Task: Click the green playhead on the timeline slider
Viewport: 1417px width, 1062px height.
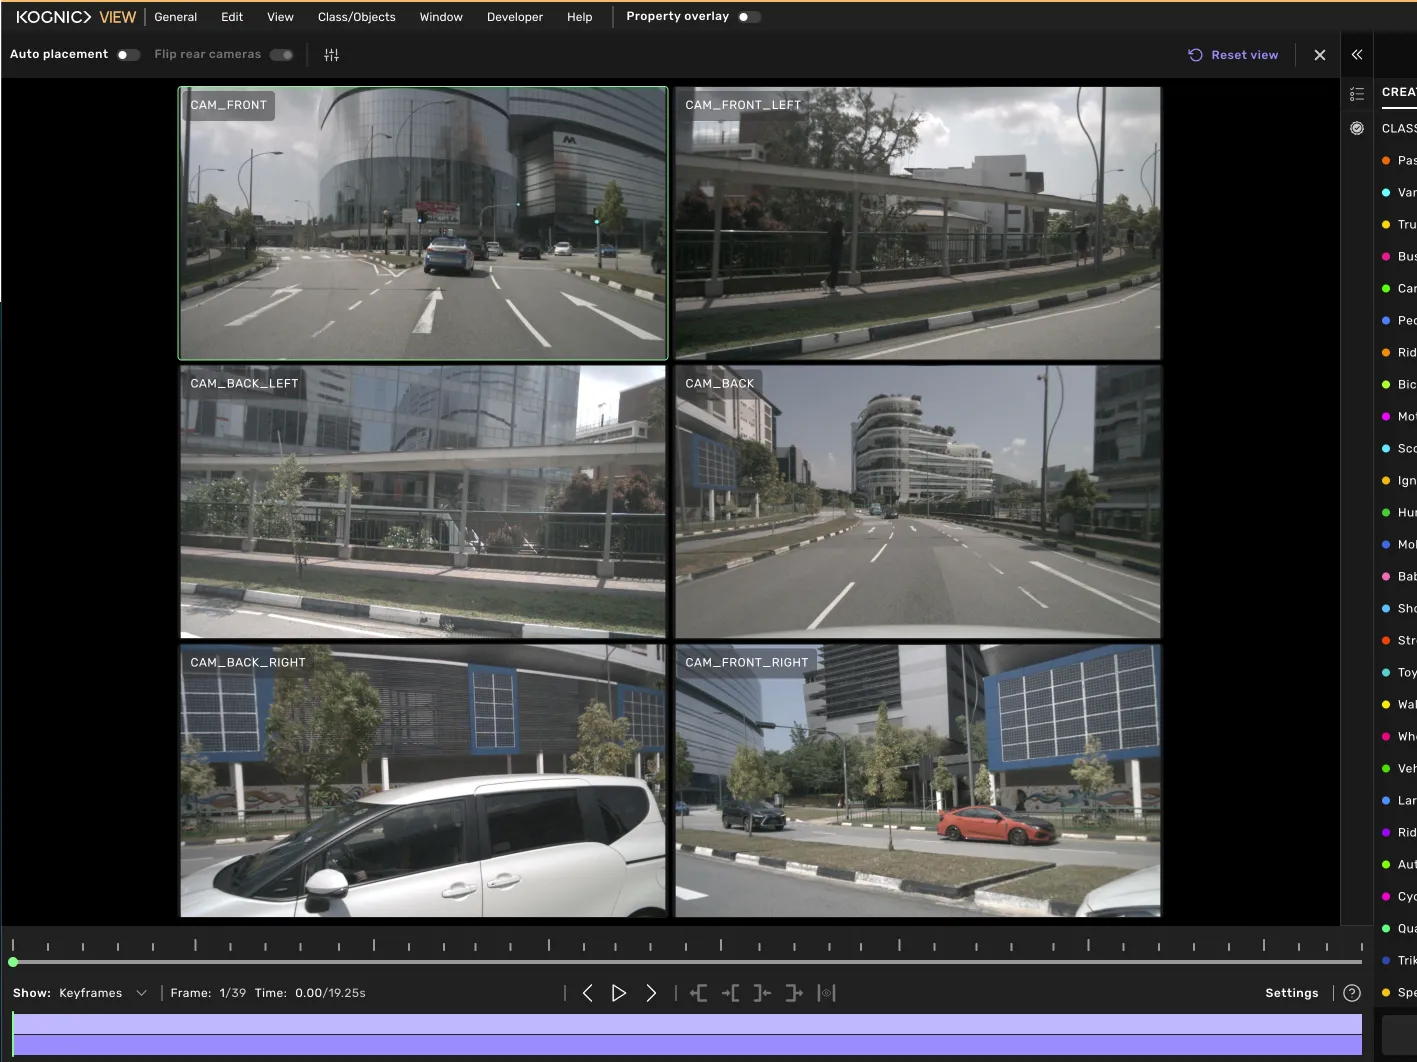Action: point(13,962)
